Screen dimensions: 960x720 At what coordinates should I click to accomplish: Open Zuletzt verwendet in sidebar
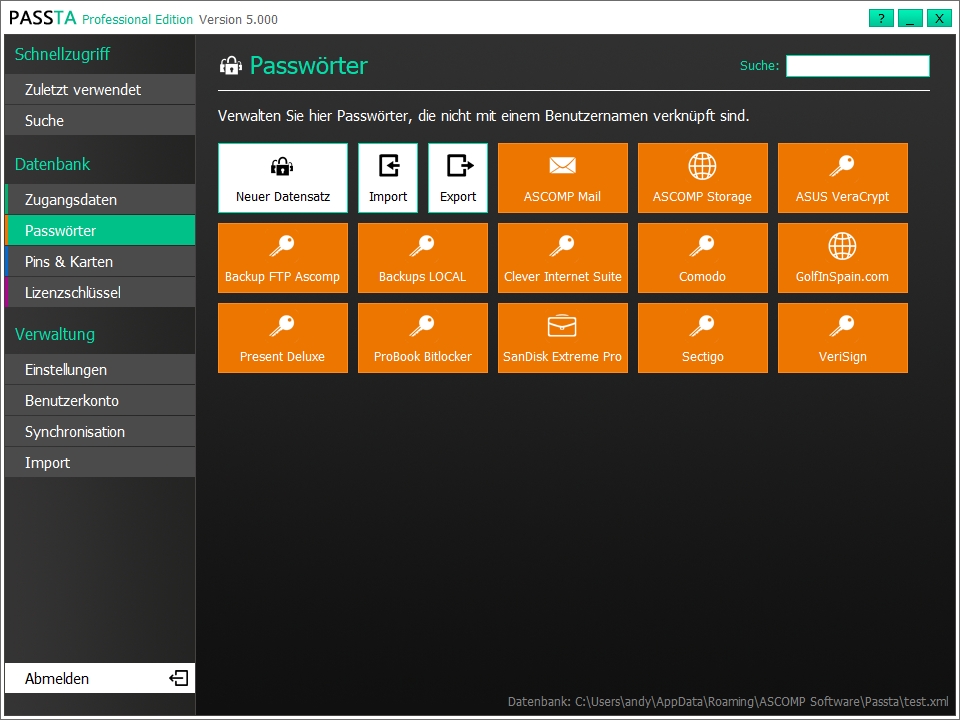[100, 89]
